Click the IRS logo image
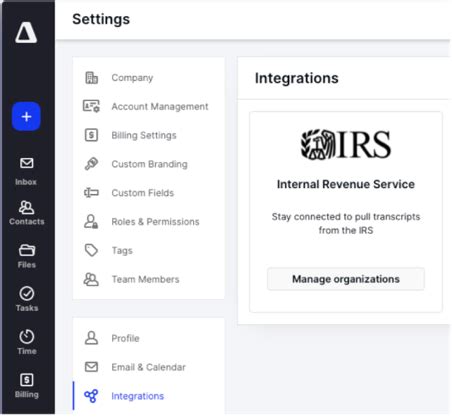The width and height of the screenshot is (452, 417). pyautogui.click(x=346, y=144)
